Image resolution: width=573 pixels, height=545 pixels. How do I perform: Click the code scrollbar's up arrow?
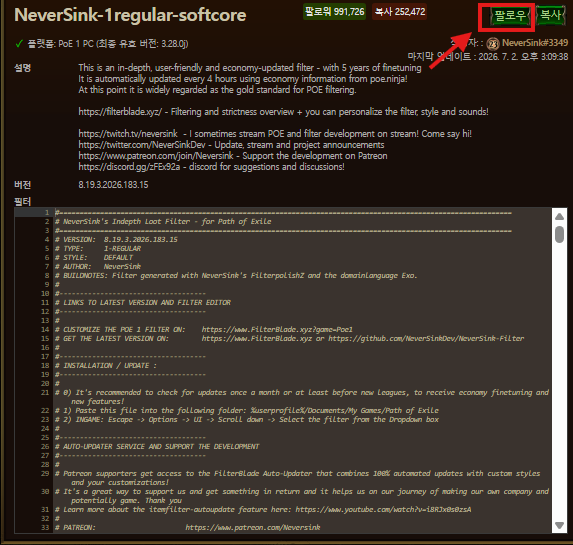(x=559, y=217)
